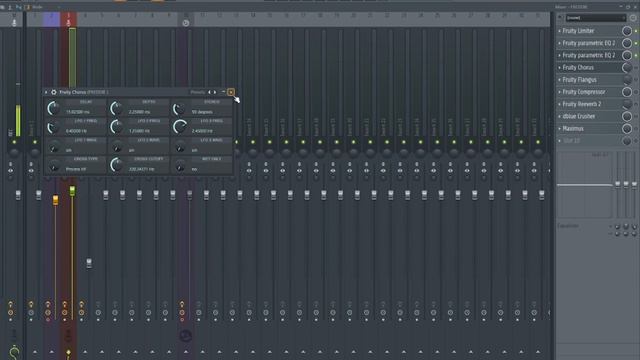The width and height of the screenshot is (640, 360).
Task: Open the Fruity Chorus gear settings icon
Action: (x=53, y=92)
